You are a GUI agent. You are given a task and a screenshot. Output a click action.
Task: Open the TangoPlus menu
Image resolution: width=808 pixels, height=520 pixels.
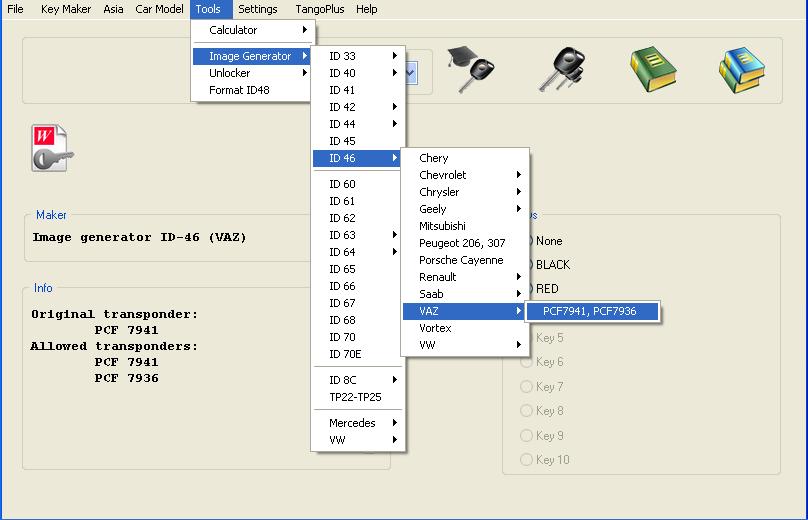pyautogui.click(x=319, y=9)
